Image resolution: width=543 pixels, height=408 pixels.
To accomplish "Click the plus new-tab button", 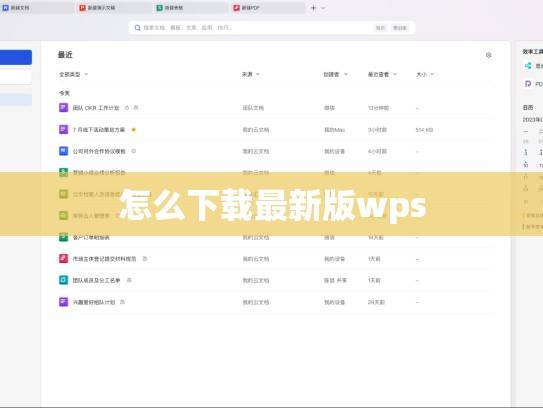I will pyautogui.click(x=313, y=8).
